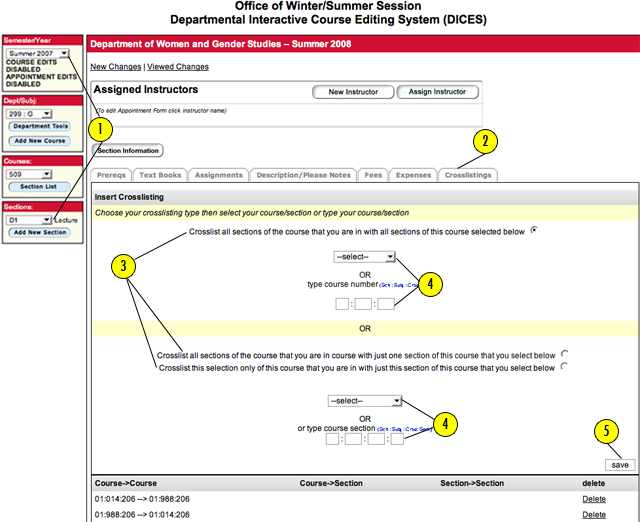
Task: Click the Add New Section button
Action: pyautogui.click(x=40, y=232)
